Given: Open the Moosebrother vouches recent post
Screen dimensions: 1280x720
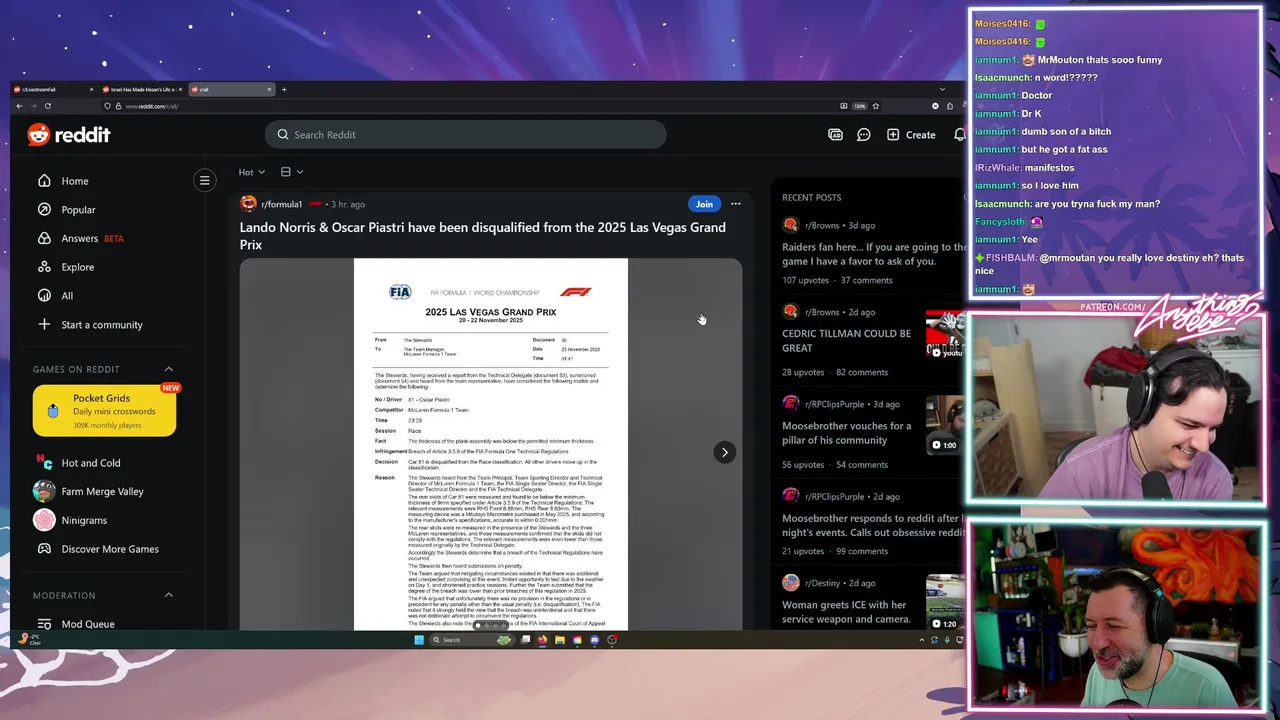Looking at the screenshot, I should (x=846, y=433).
